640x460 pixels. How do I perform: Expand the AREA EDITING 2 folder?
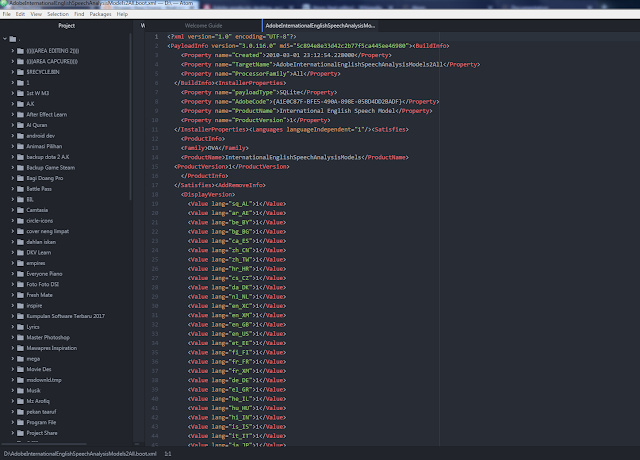pyautogui.click(x=13, y=51)
